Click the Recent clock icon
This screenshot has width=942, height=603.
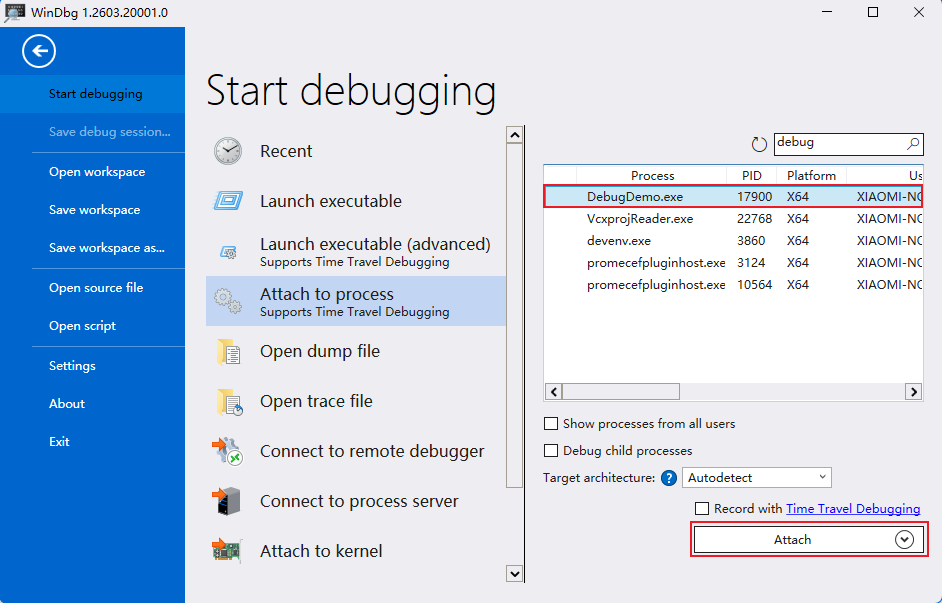click(x=228, y=151)
